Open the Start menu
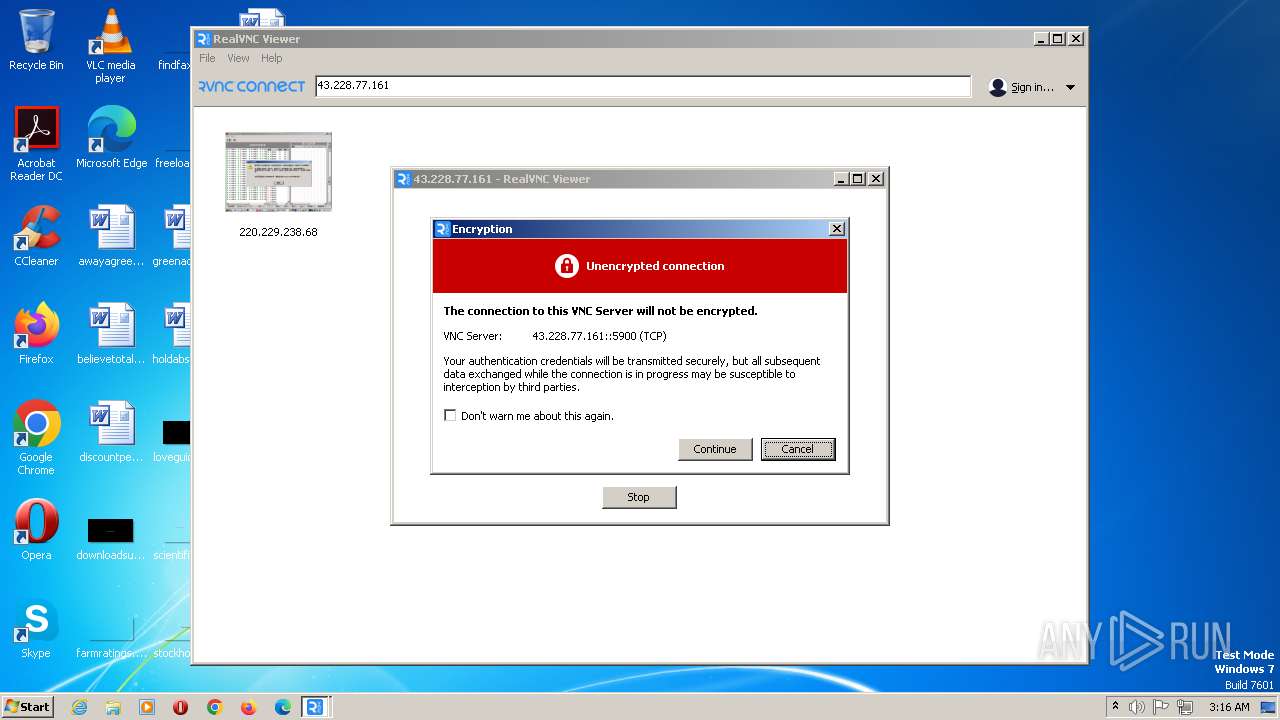 point(27,706)
